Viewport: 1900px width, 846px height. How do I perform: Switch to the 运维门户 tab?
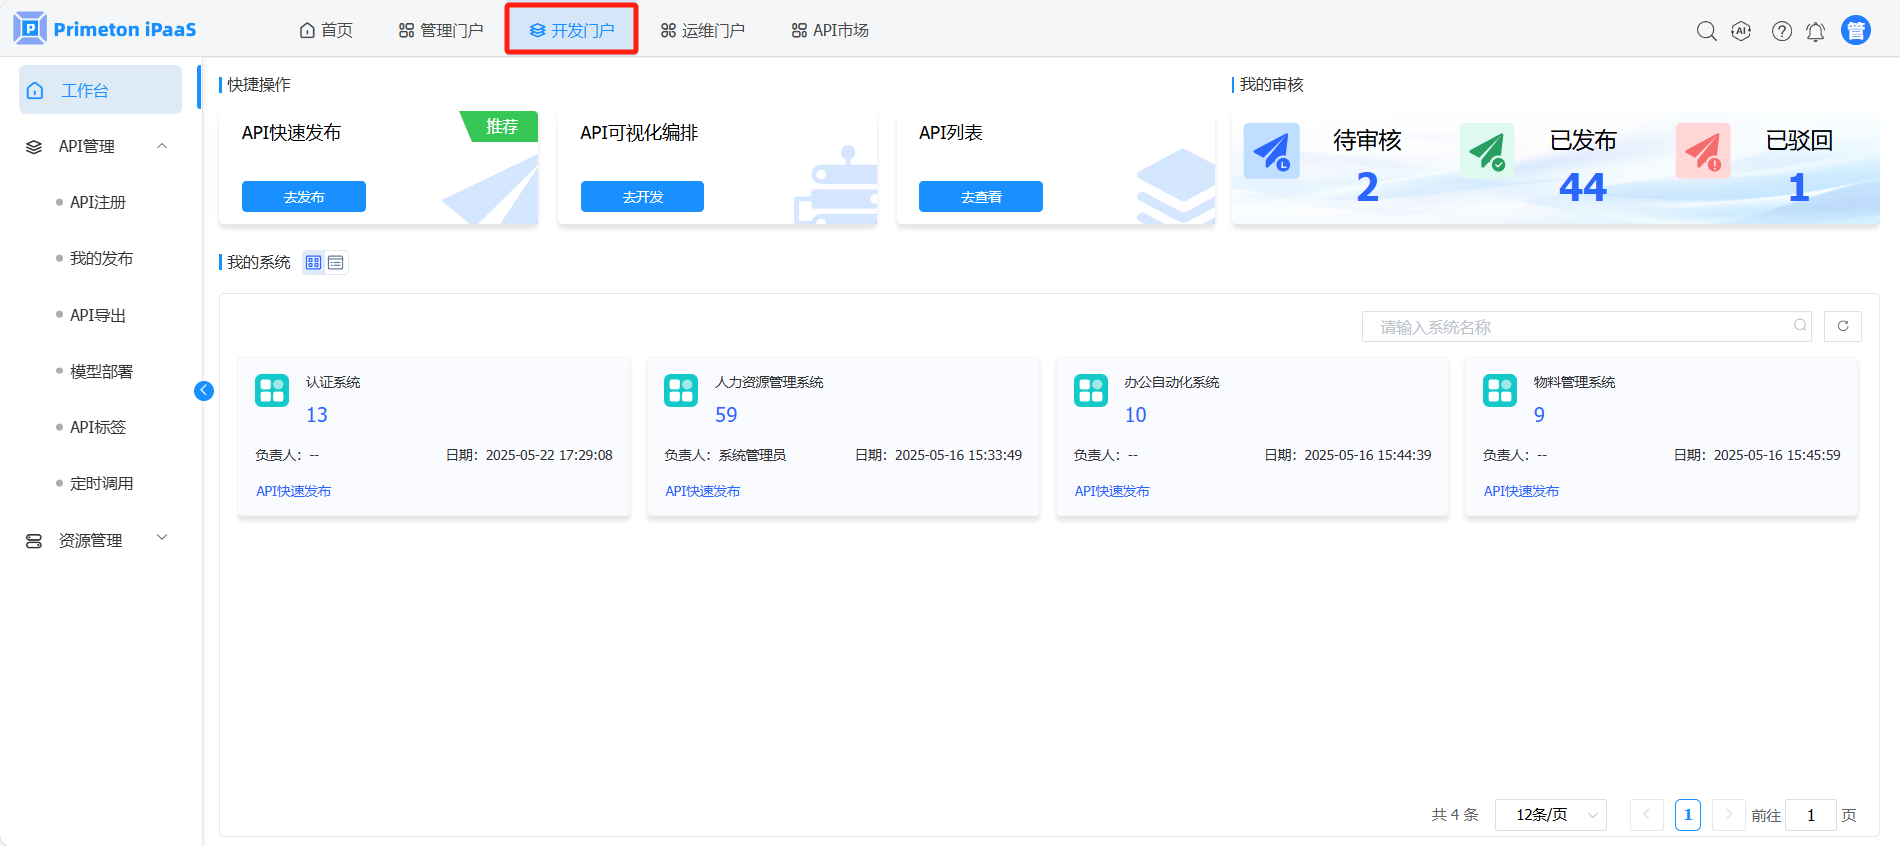(x=702, y=31)
